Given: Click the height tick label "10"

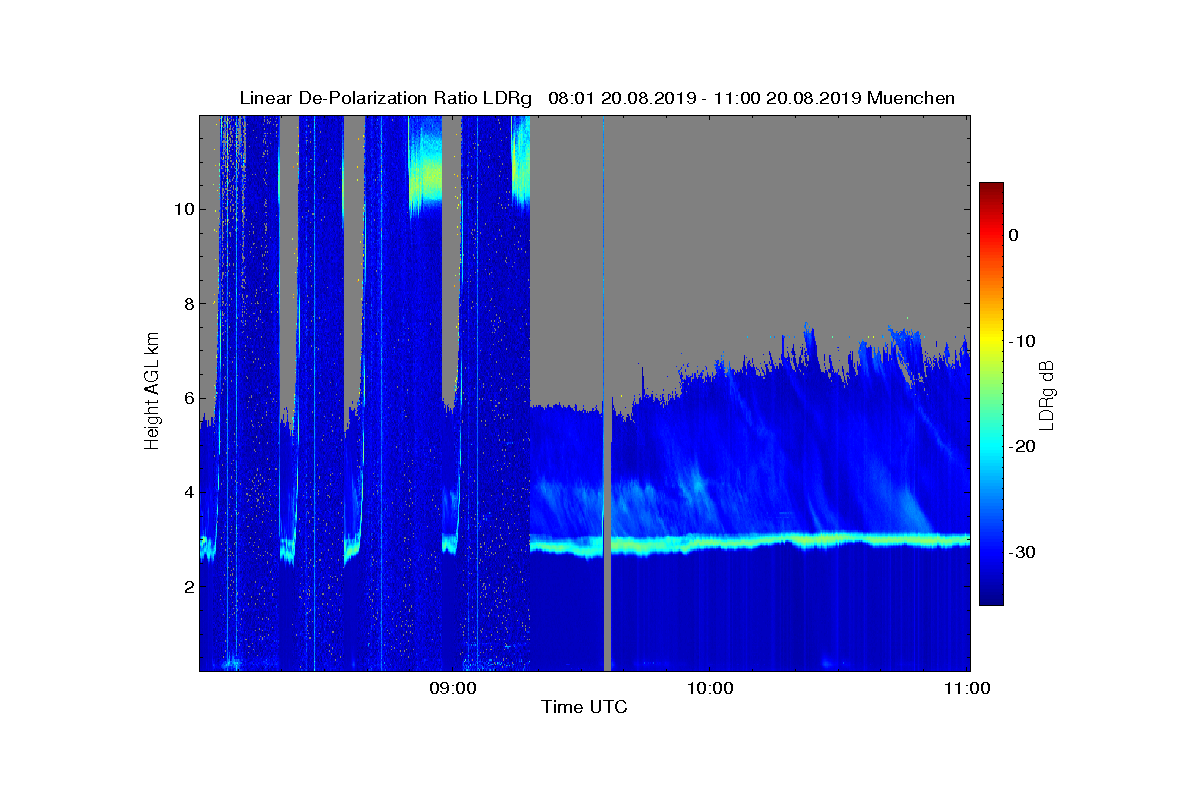Looking at the screenshot, I should (183, 209).
